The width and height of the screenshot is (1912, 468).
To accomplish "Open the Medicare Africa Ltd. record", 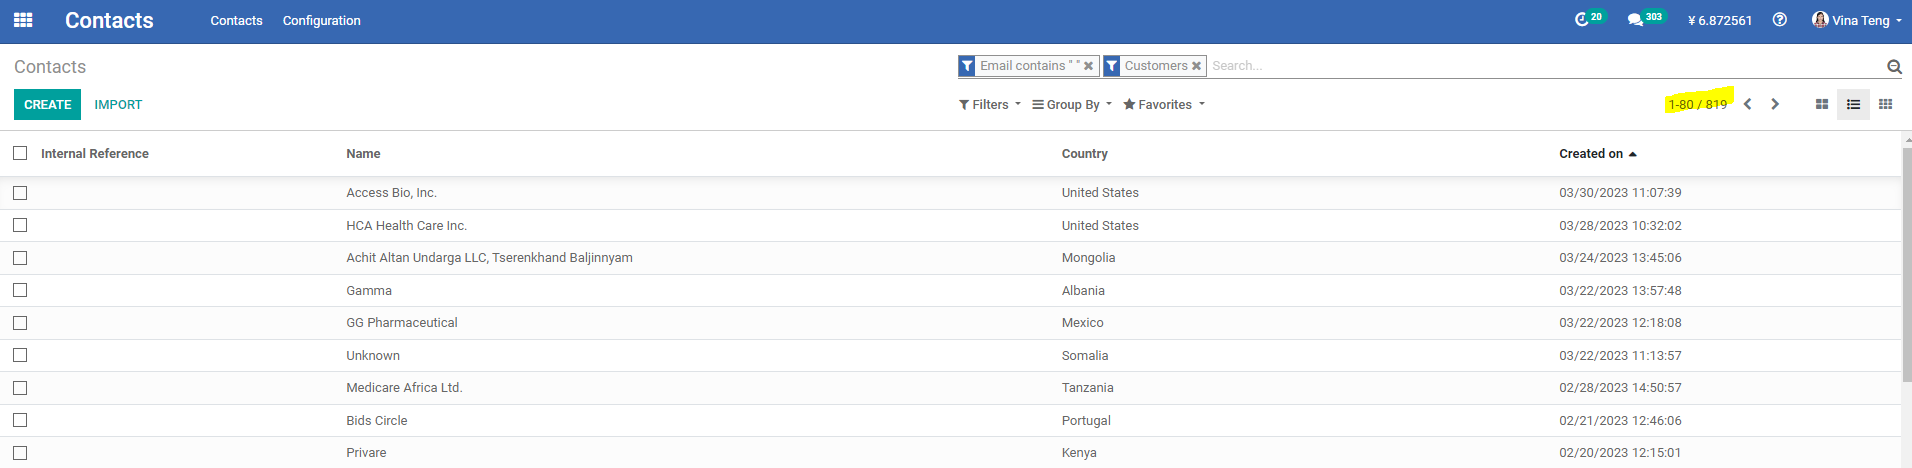I will coord(404,388).
